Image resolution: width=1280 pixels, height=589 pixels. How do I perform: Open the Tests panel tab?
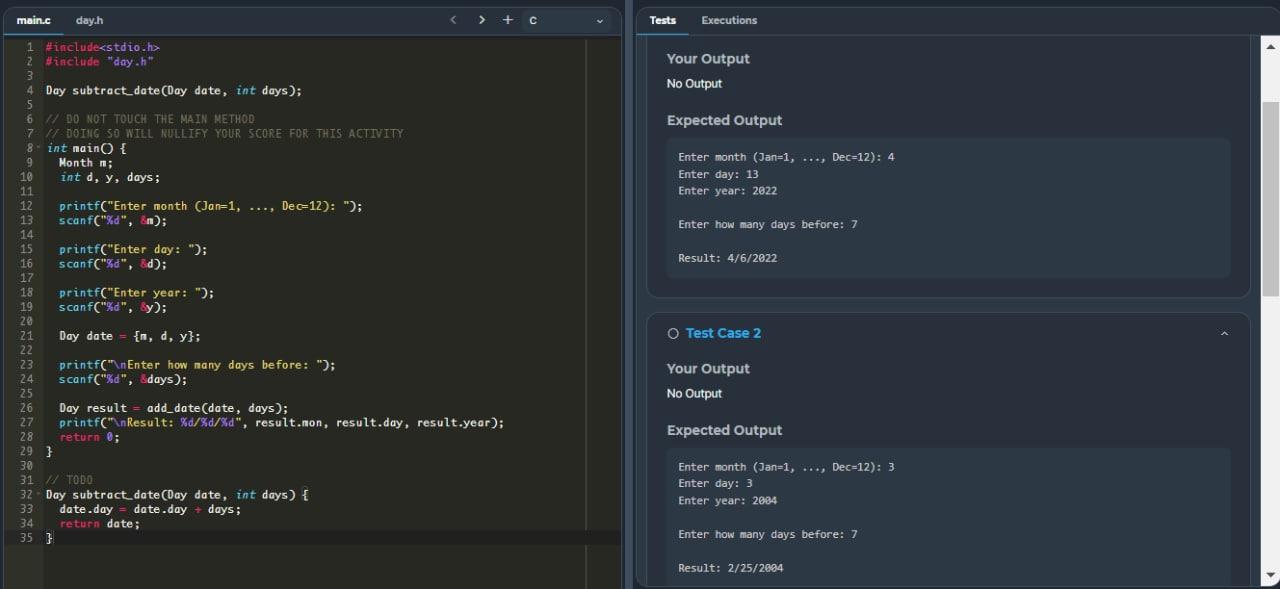663,19
